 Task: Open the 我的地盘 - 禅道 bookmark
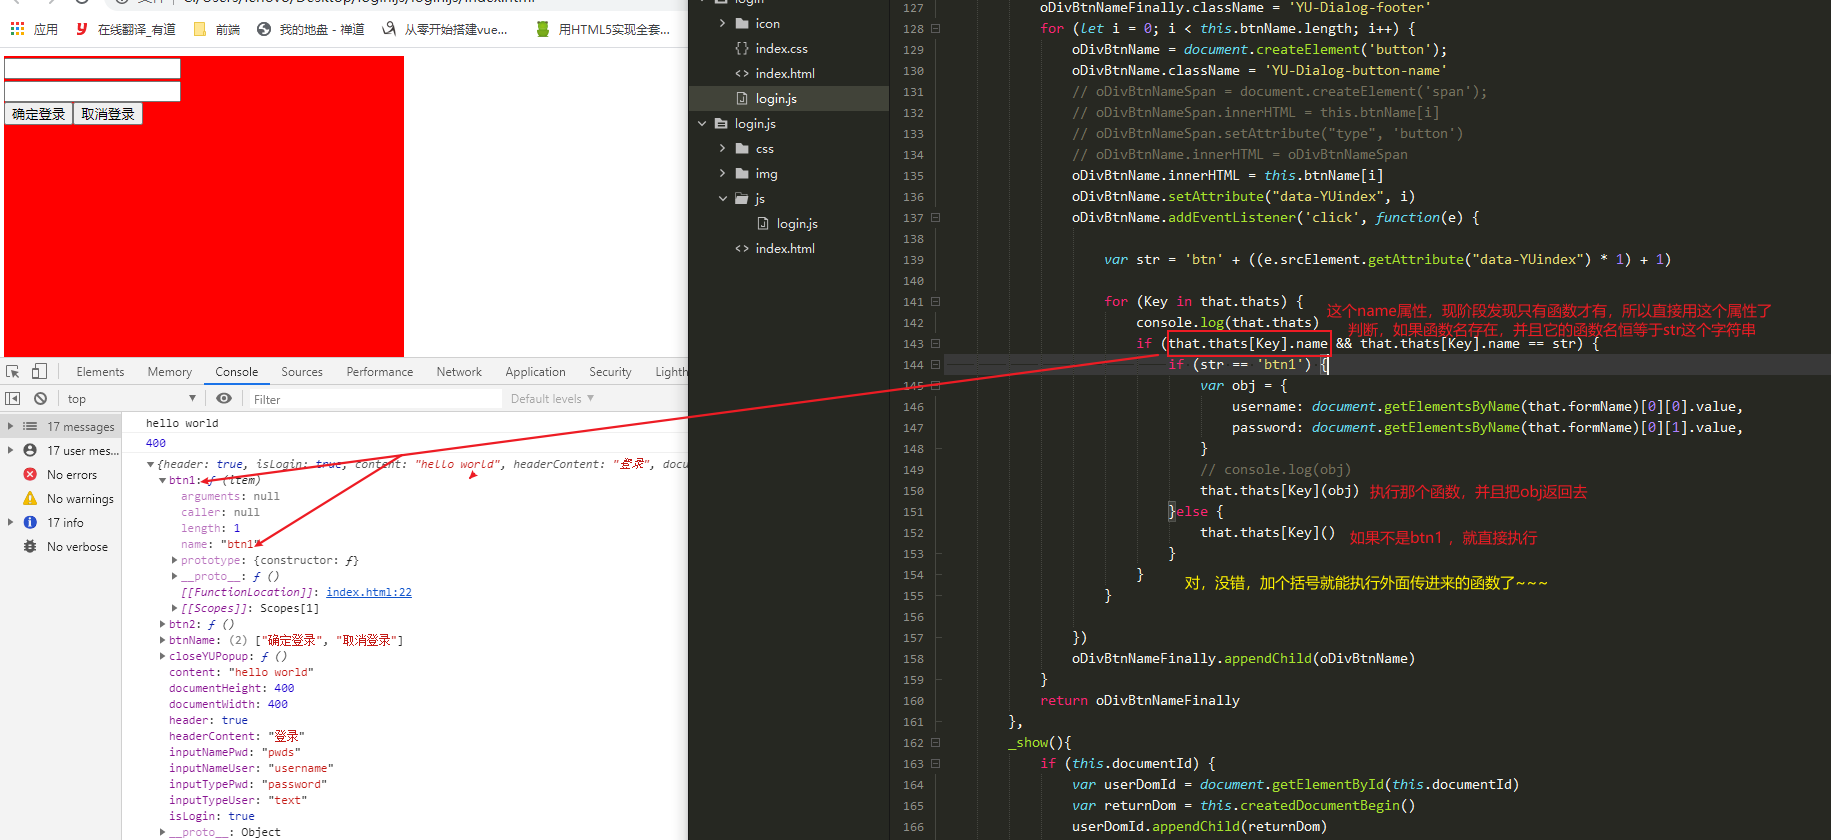311,29
